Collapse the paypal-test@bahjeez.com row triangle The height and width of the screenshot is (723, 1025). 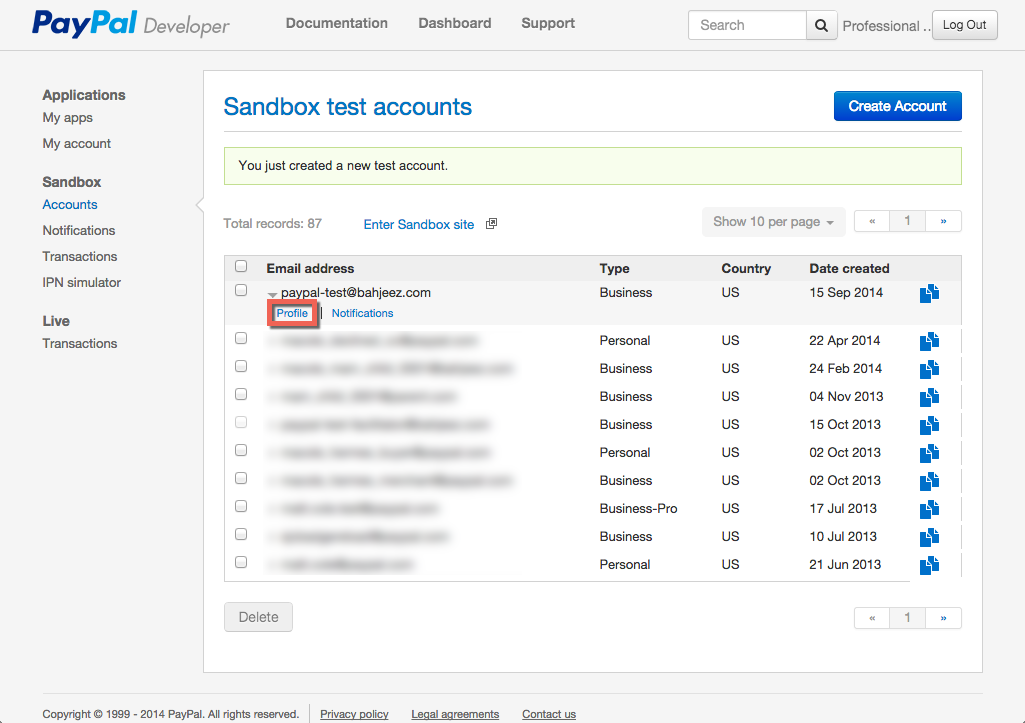pos(273,295)
